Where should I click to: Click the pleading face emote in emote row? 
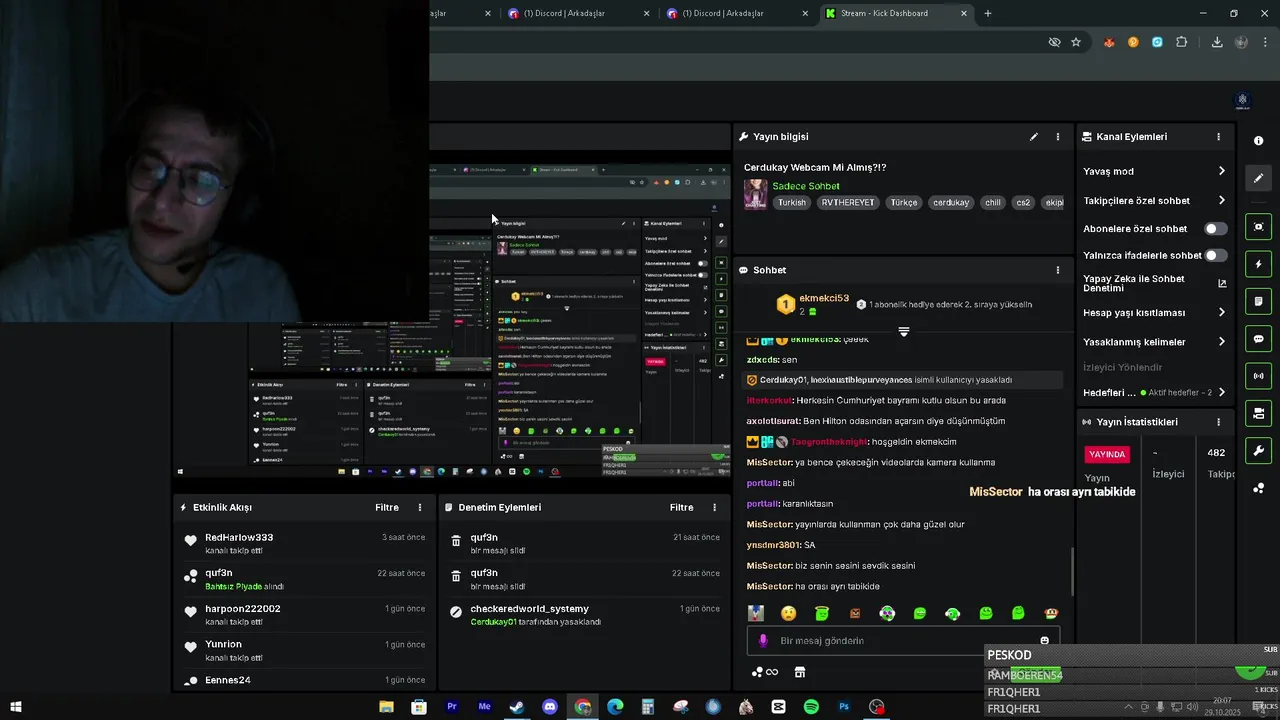coord(789,613)
